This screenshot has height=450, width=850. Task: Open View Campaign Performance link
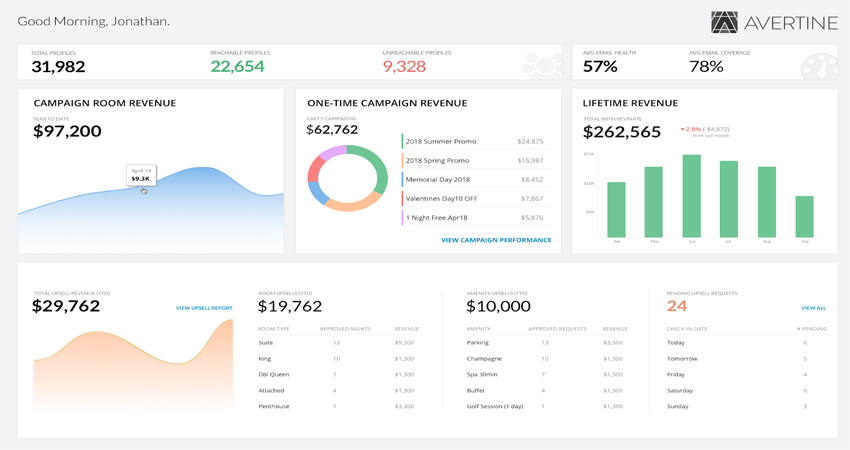point(496,240)
